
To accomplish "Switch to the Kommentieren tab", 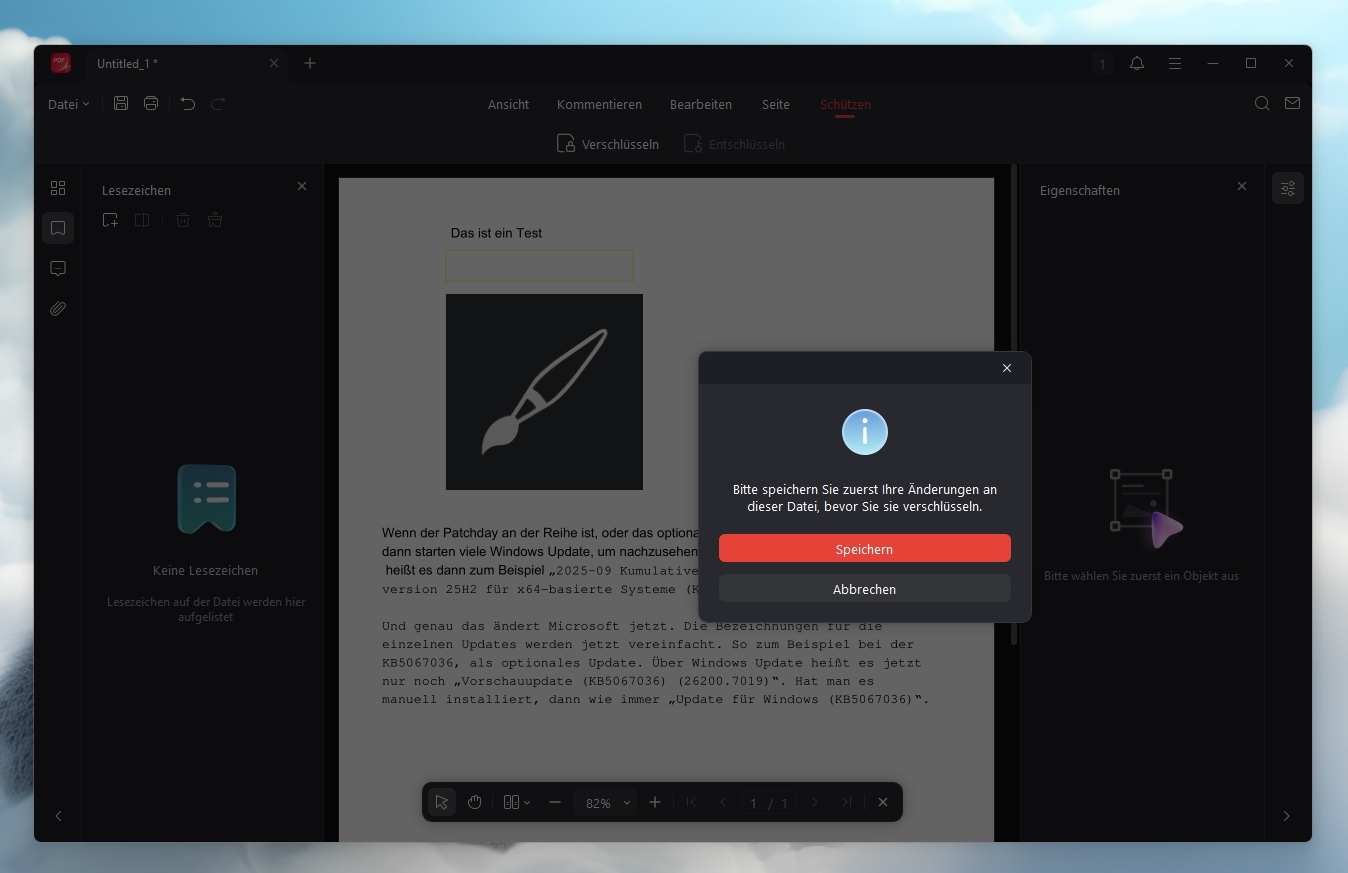I will (599, 104).
